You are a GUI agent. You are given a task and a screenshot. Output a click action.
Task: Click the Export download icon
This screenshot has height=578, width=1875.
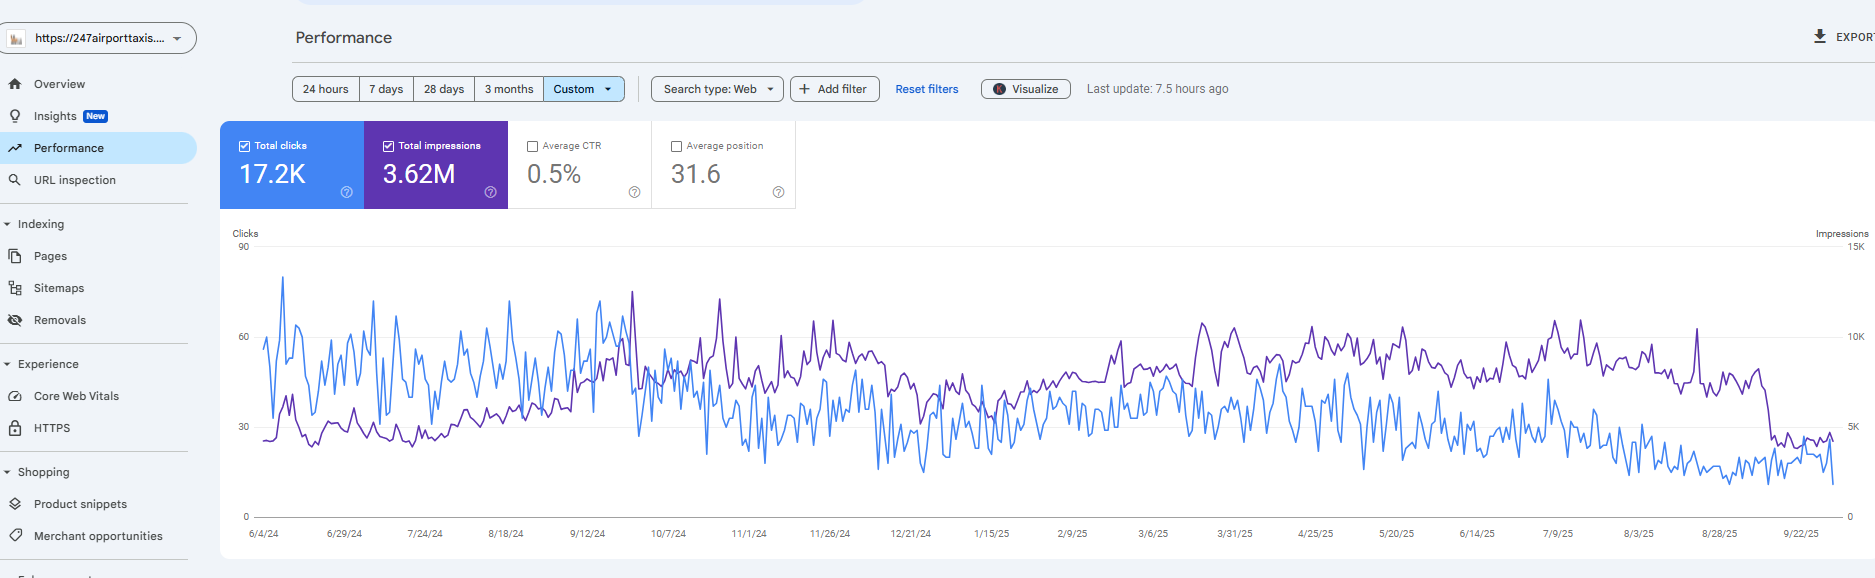(x=1819, y=37)
